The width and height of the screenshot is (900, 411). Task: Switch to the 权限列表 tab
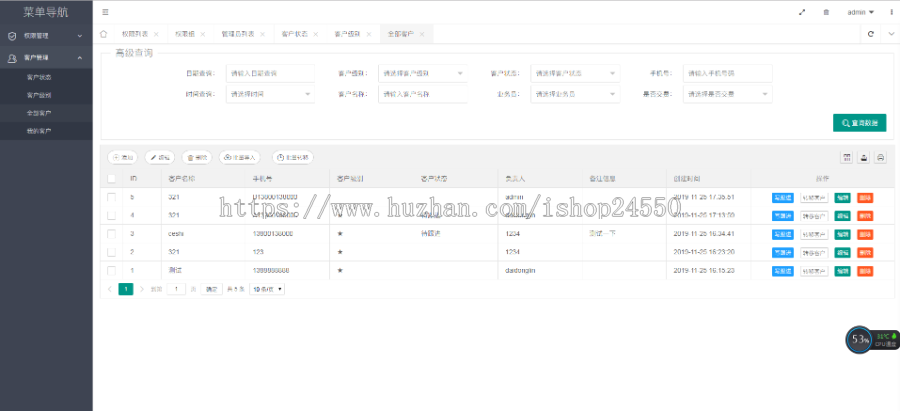[x=135, y=34]
